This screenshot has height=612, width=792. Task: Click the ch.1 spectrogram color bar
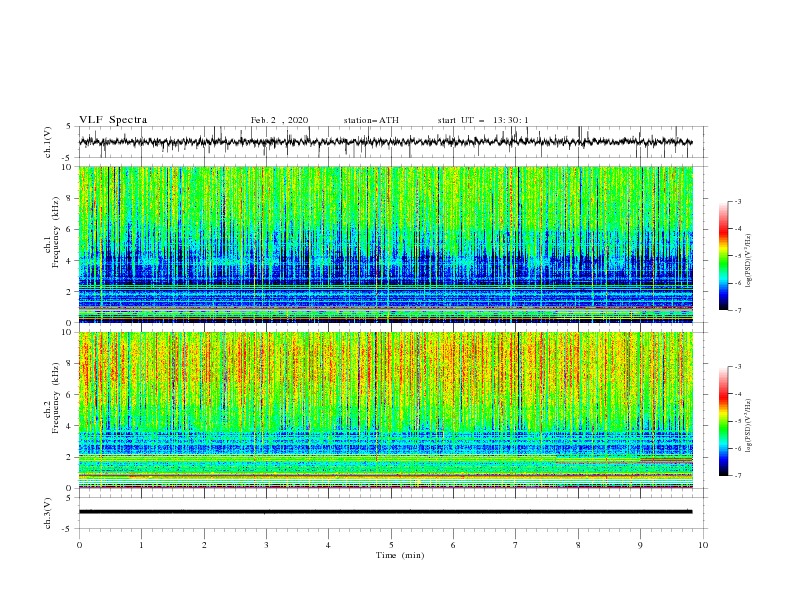724,256
